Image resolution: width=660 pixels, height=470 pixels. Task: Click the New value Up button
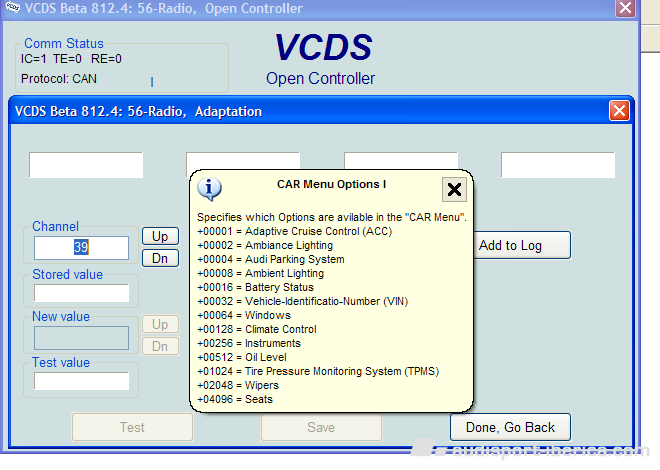[160, 324]
